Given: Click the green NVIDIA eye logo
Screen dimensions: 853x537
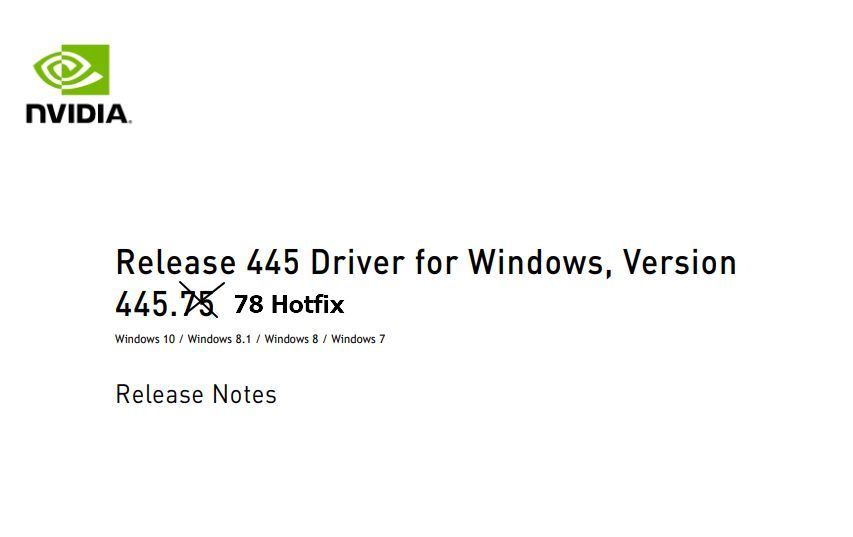Looking at the screenshot, I should (71, 69).
